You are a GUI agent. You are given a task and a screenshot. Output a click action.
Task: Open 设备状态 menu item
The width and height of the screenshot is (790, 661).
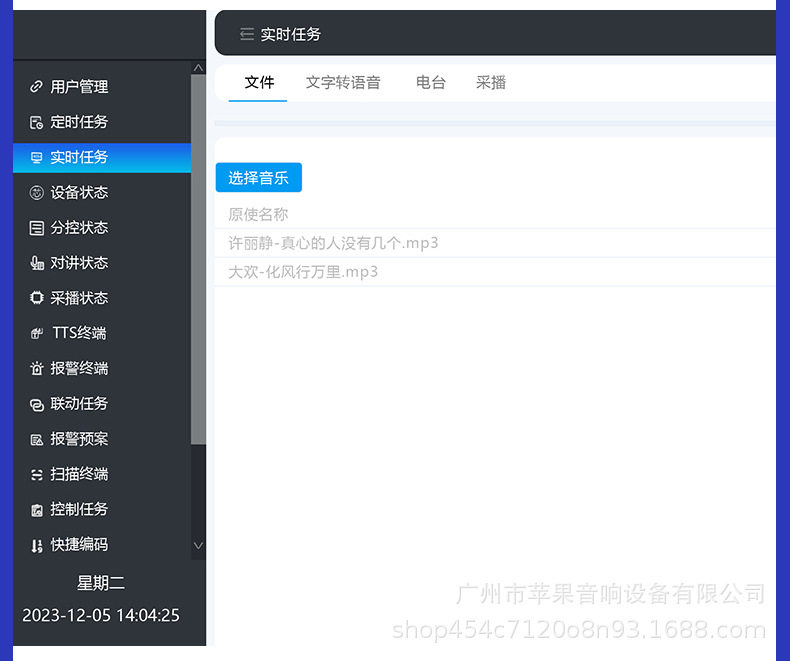(102, 192)
